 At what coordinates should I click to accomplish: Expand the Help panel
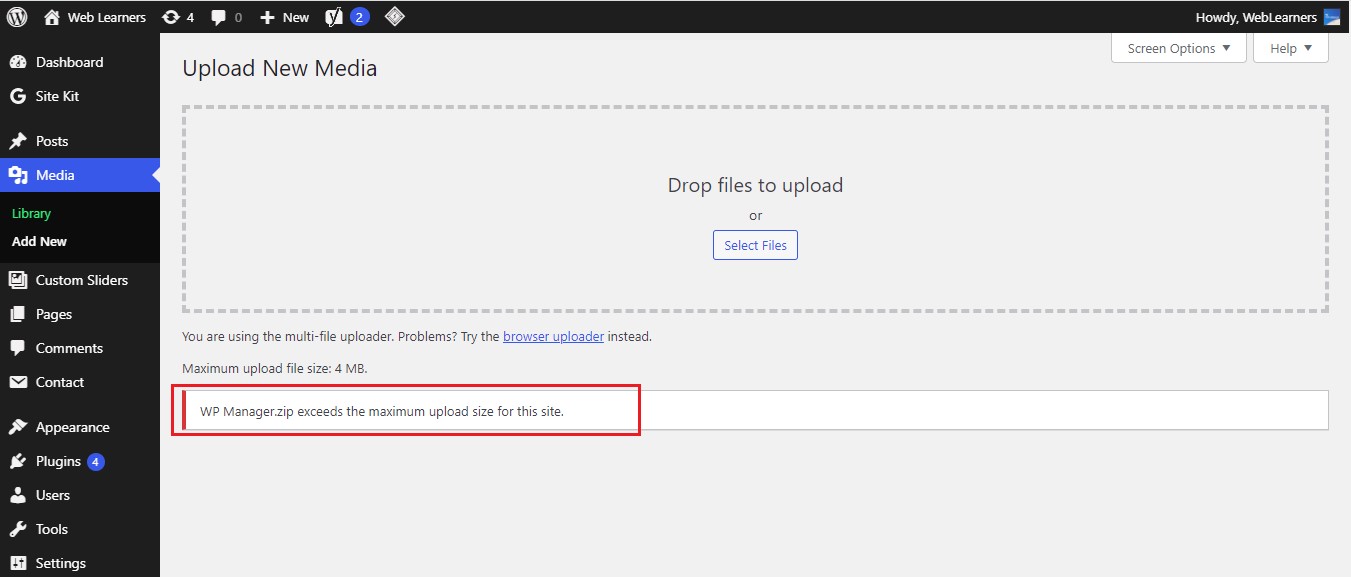click(x=1289, y=47)
